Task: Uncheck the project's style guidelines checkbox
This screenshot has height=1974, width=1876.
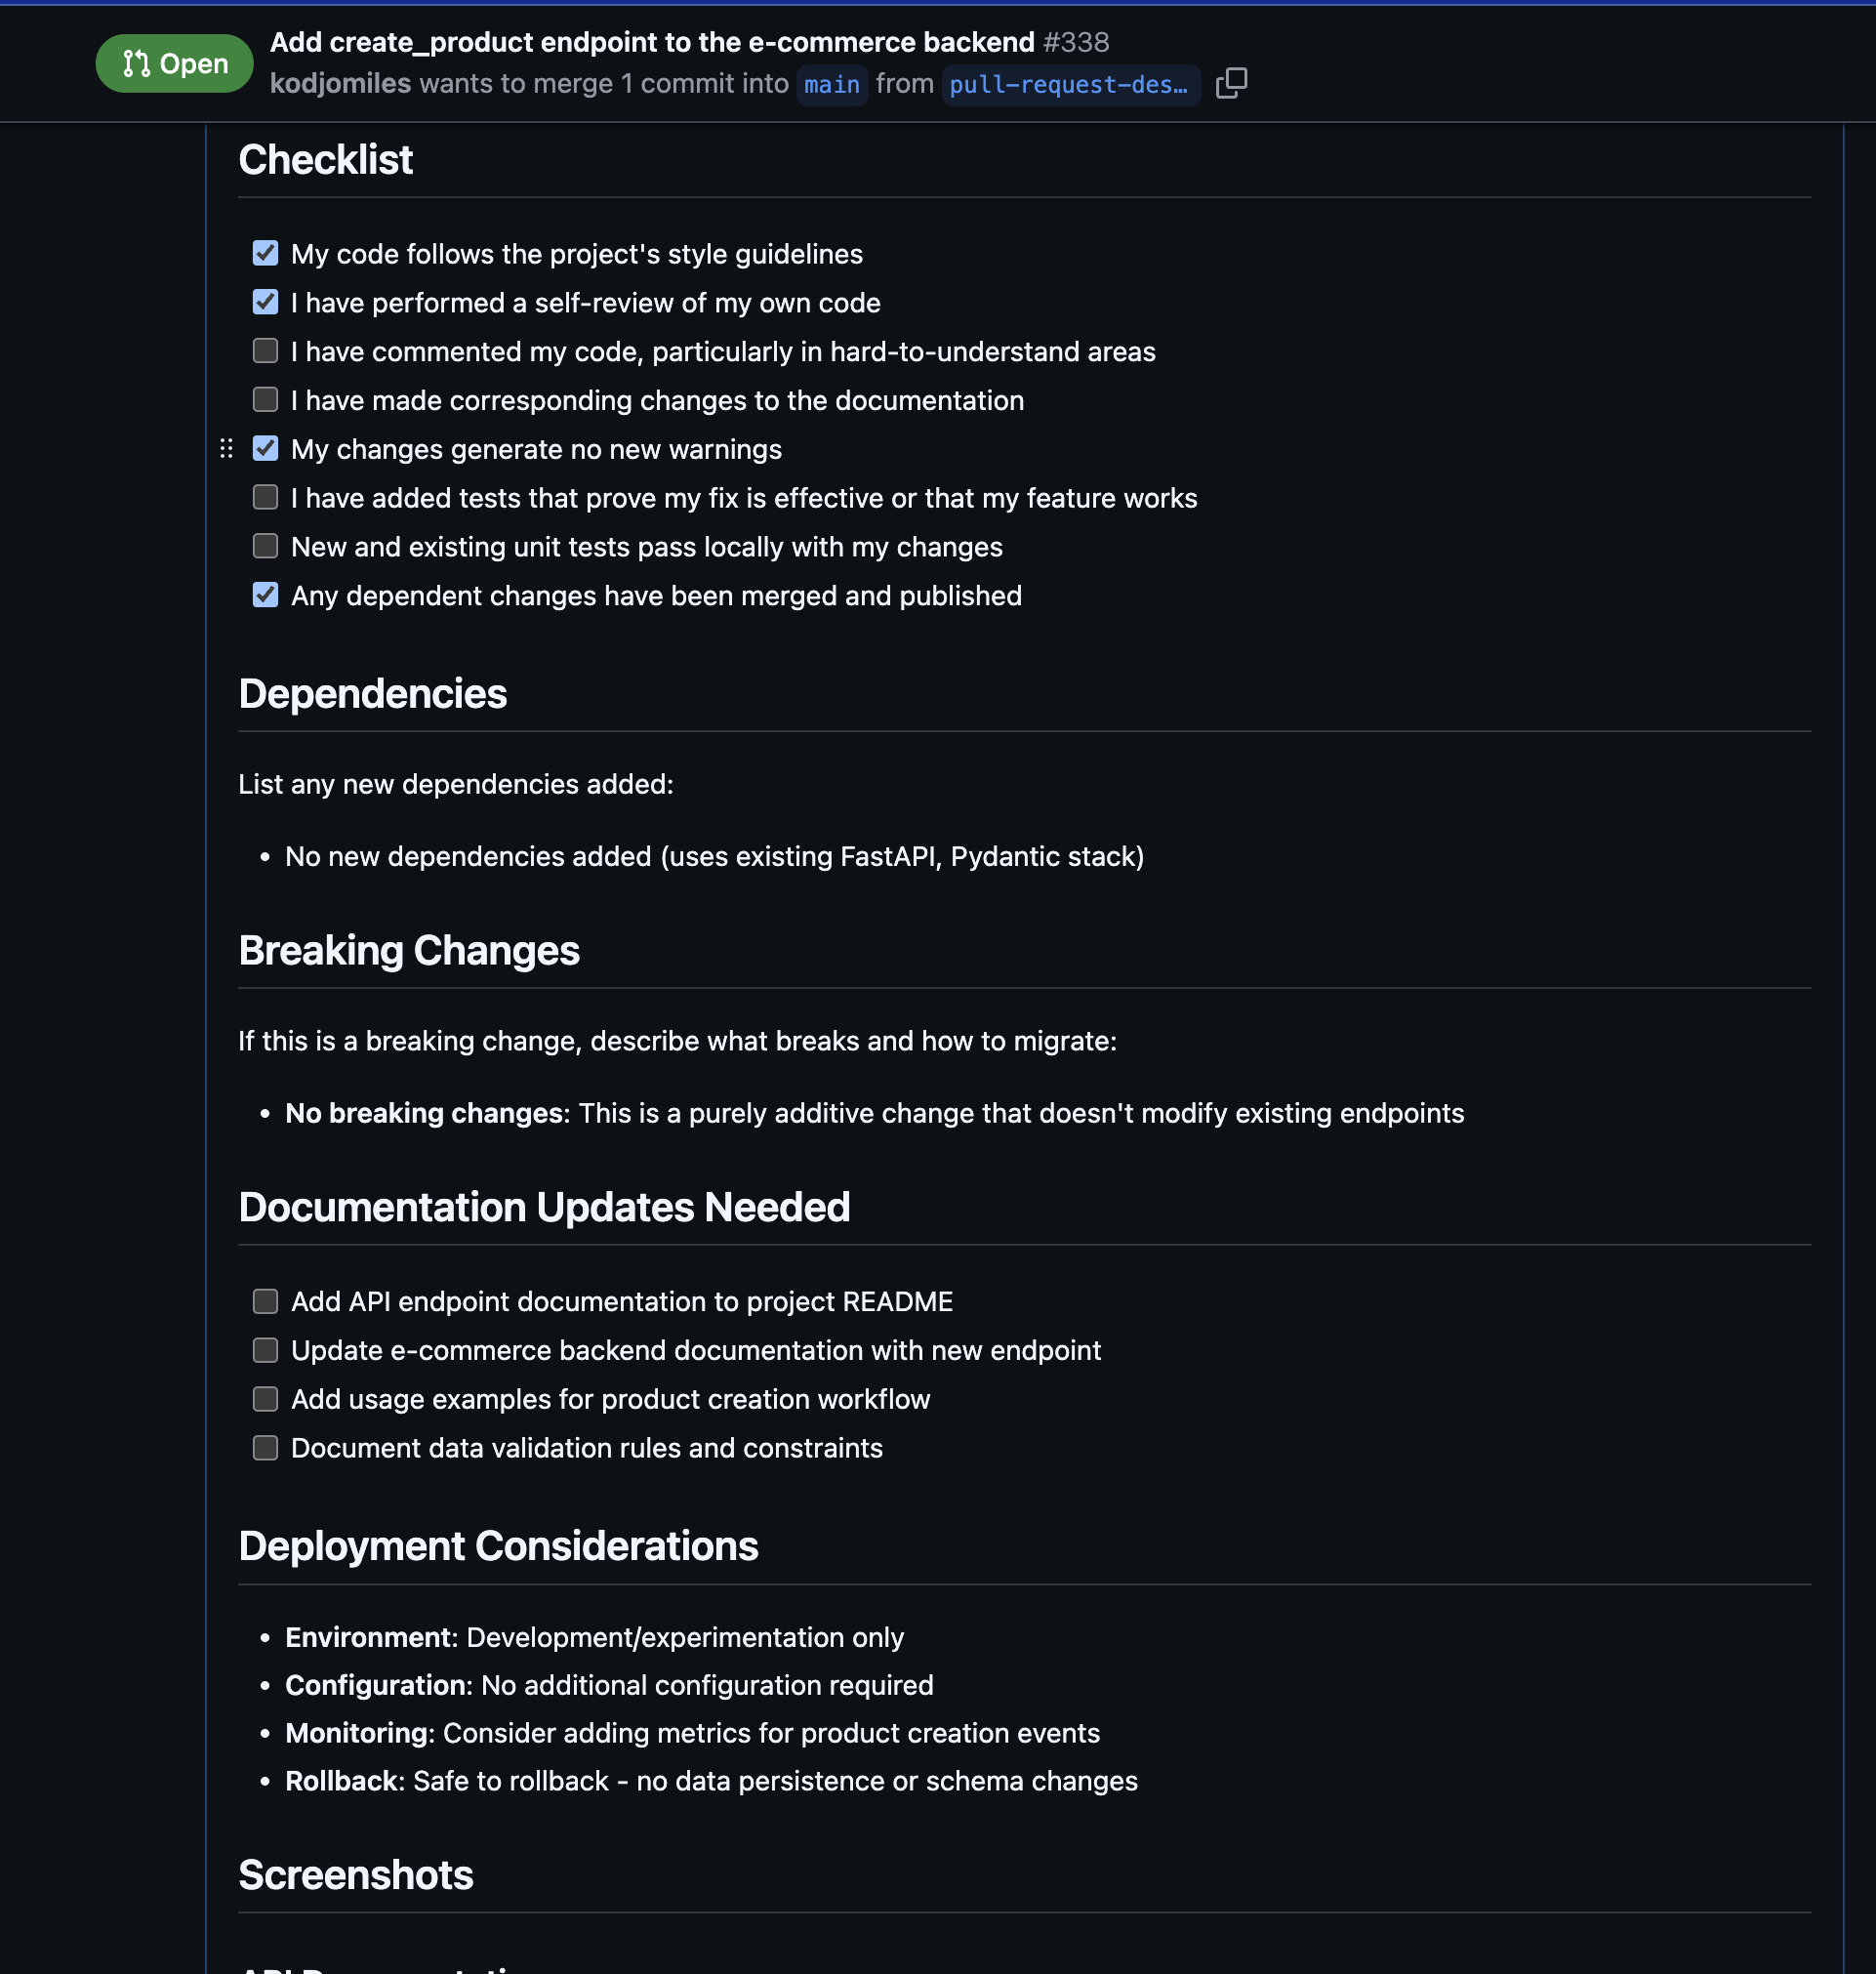Action: 265,253
